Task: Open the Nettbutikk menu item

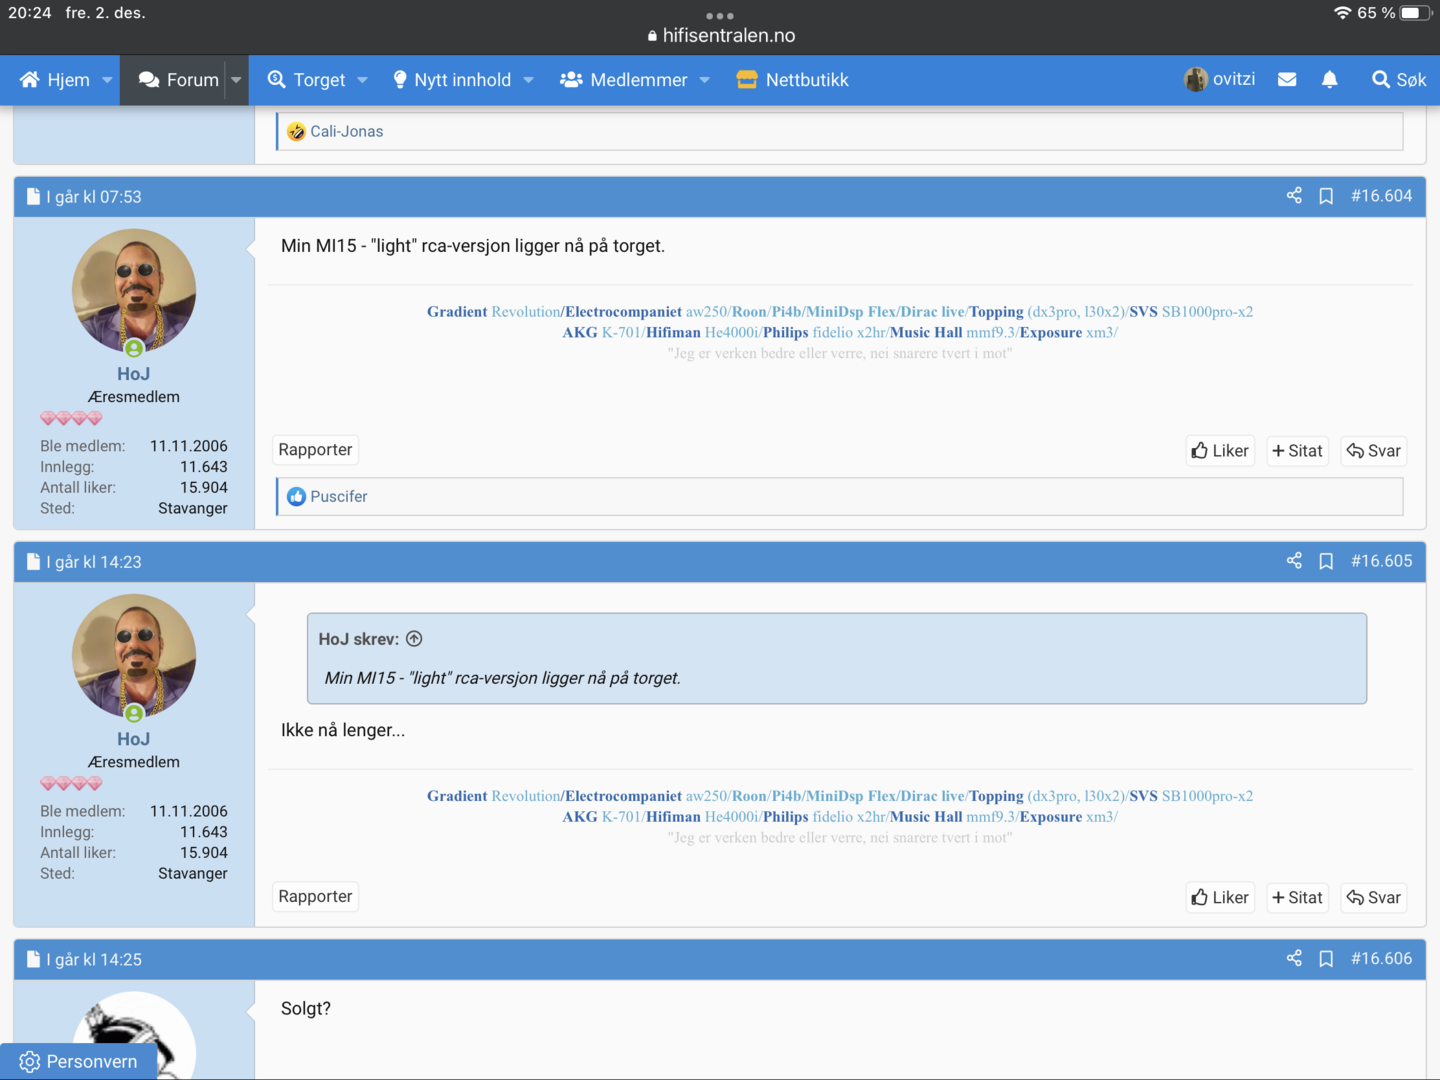Action: 792,80
